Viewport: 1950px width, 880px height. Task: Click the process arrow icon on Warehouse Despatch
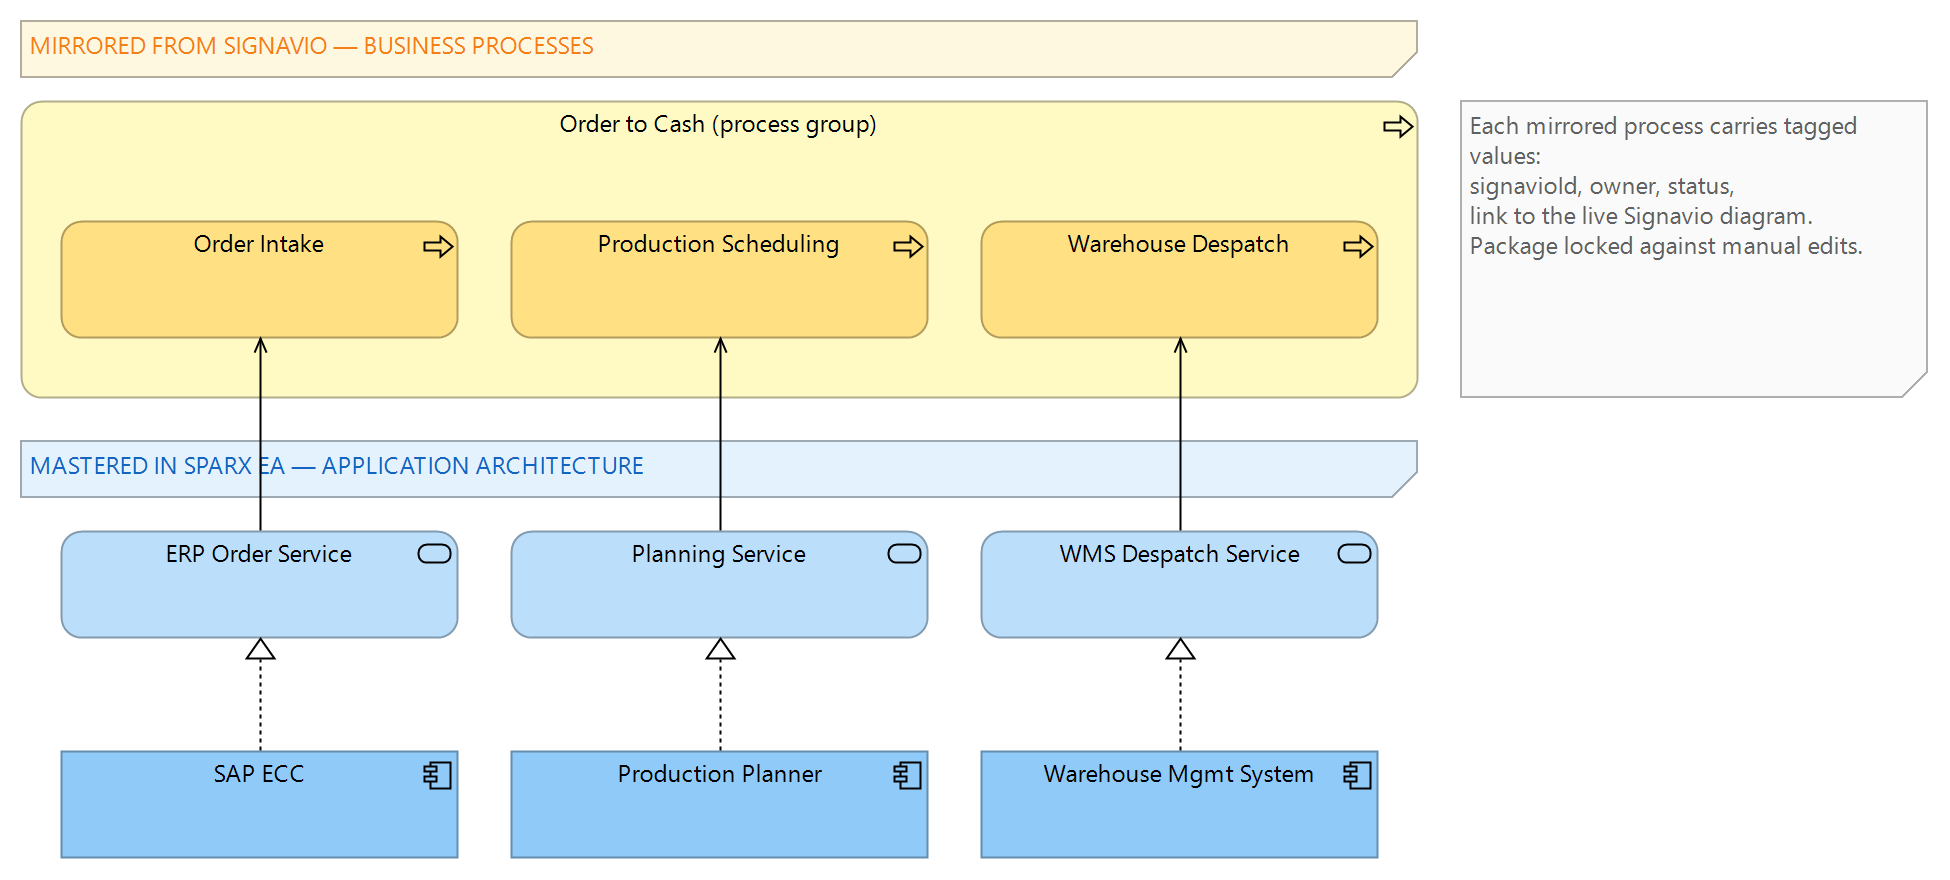pyautogui.click(x=1358, y=247)
